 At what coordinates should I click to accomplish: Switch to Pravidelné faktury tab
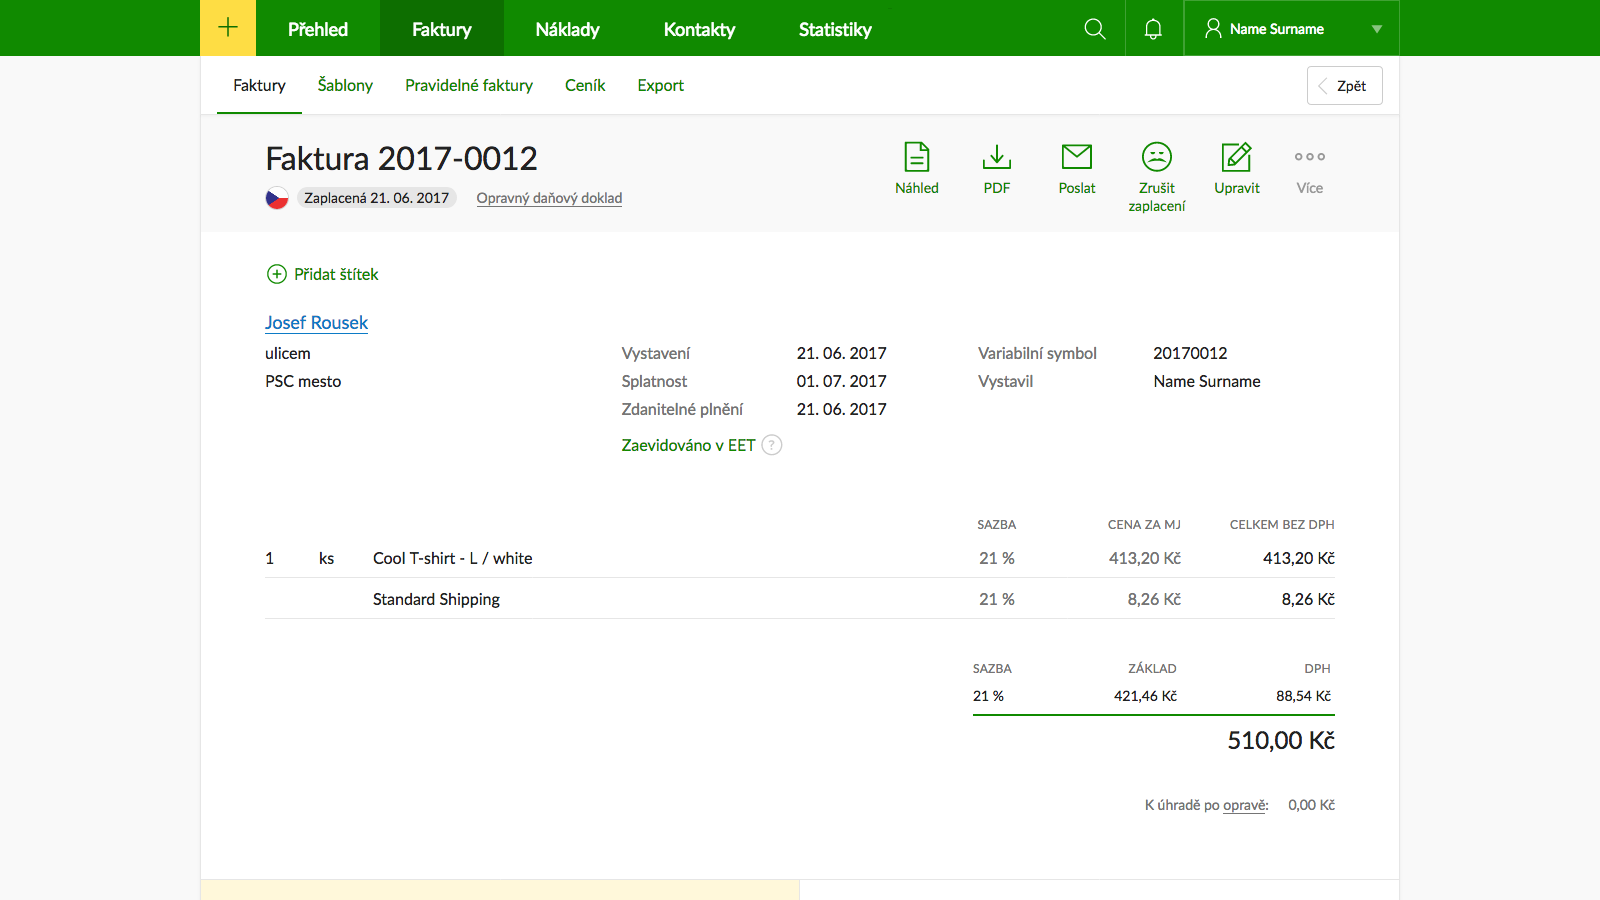[x=469, y=85]
